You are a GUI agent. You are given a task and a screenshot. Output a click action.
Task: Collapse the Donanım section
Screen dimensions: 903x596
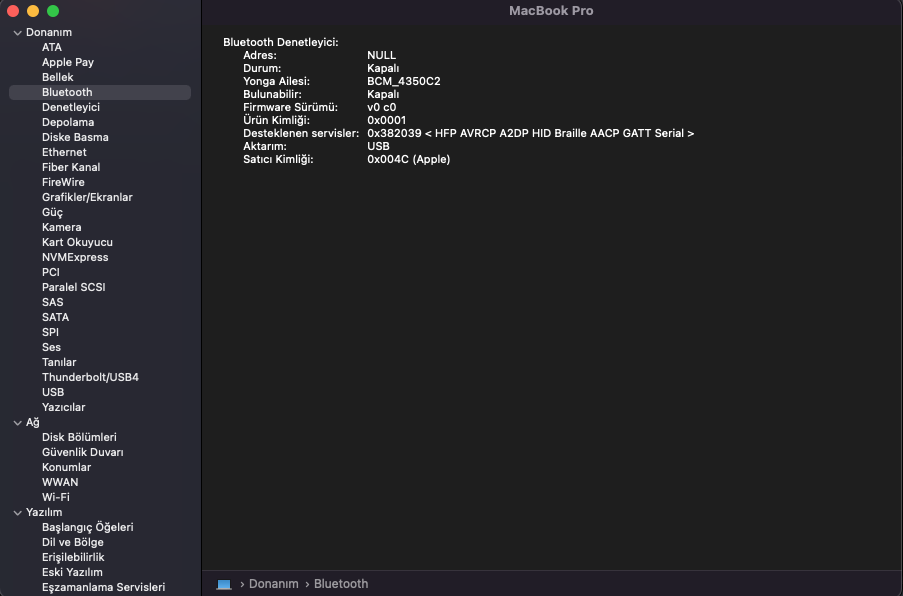pos(17,33)
